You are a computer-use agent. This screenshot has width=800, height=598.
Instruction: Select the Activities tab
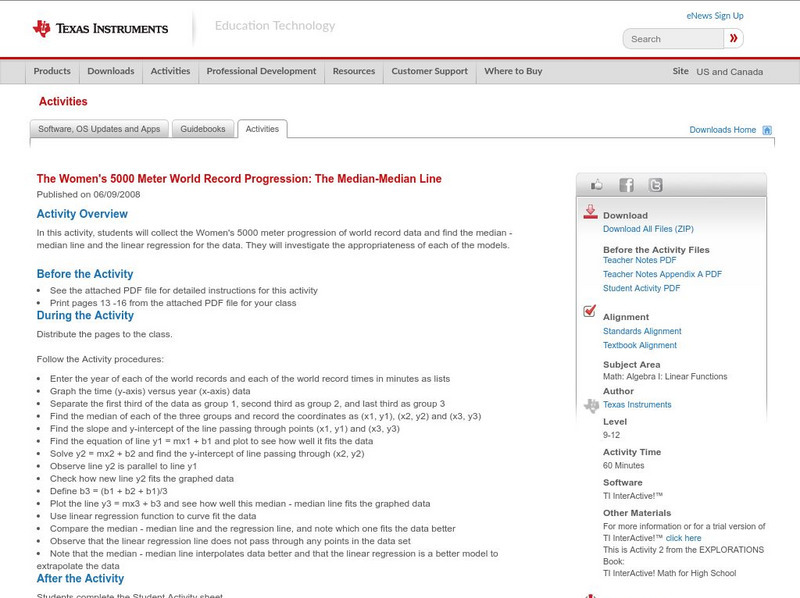[x=262, y=129]
